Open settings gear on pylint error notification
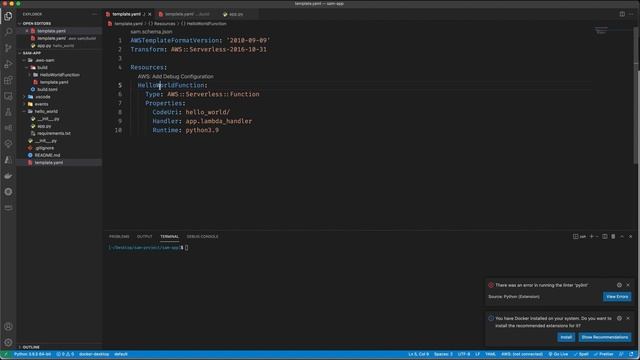640x360 pixels. pyautogui.click(x=619, y=285)
